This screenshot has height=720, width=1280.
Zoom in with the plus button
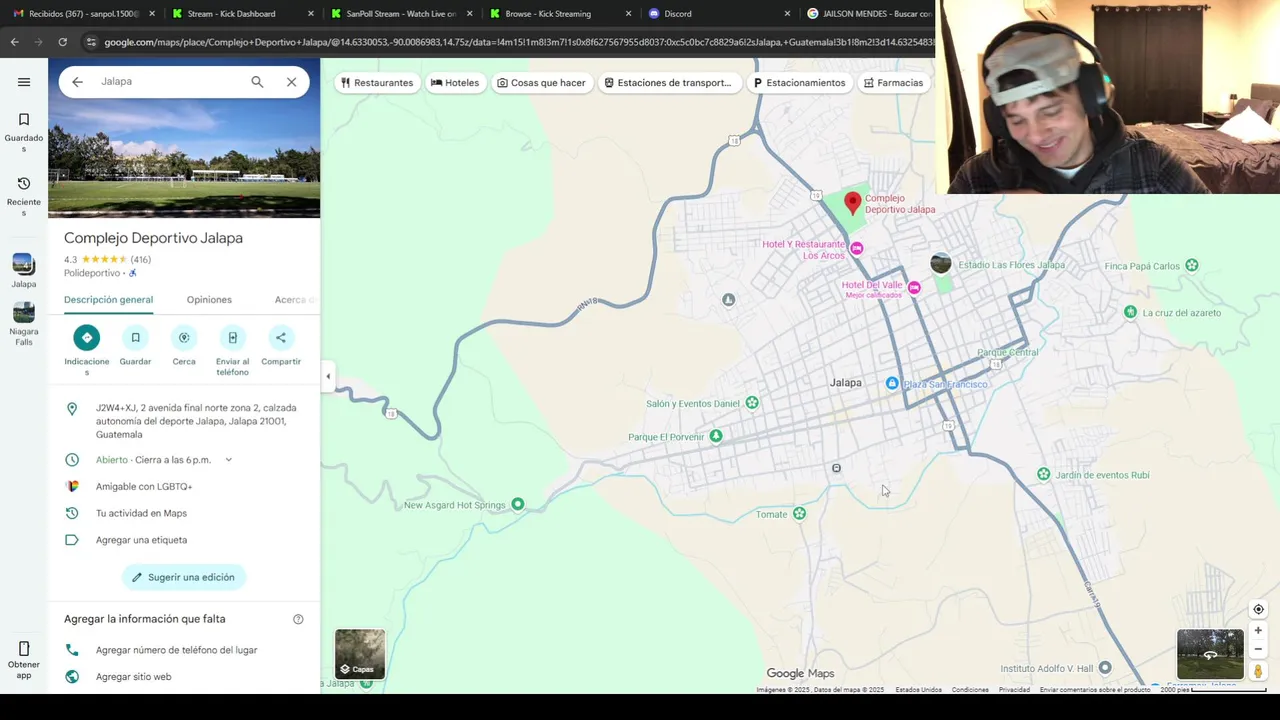(x=1258, y=631)
